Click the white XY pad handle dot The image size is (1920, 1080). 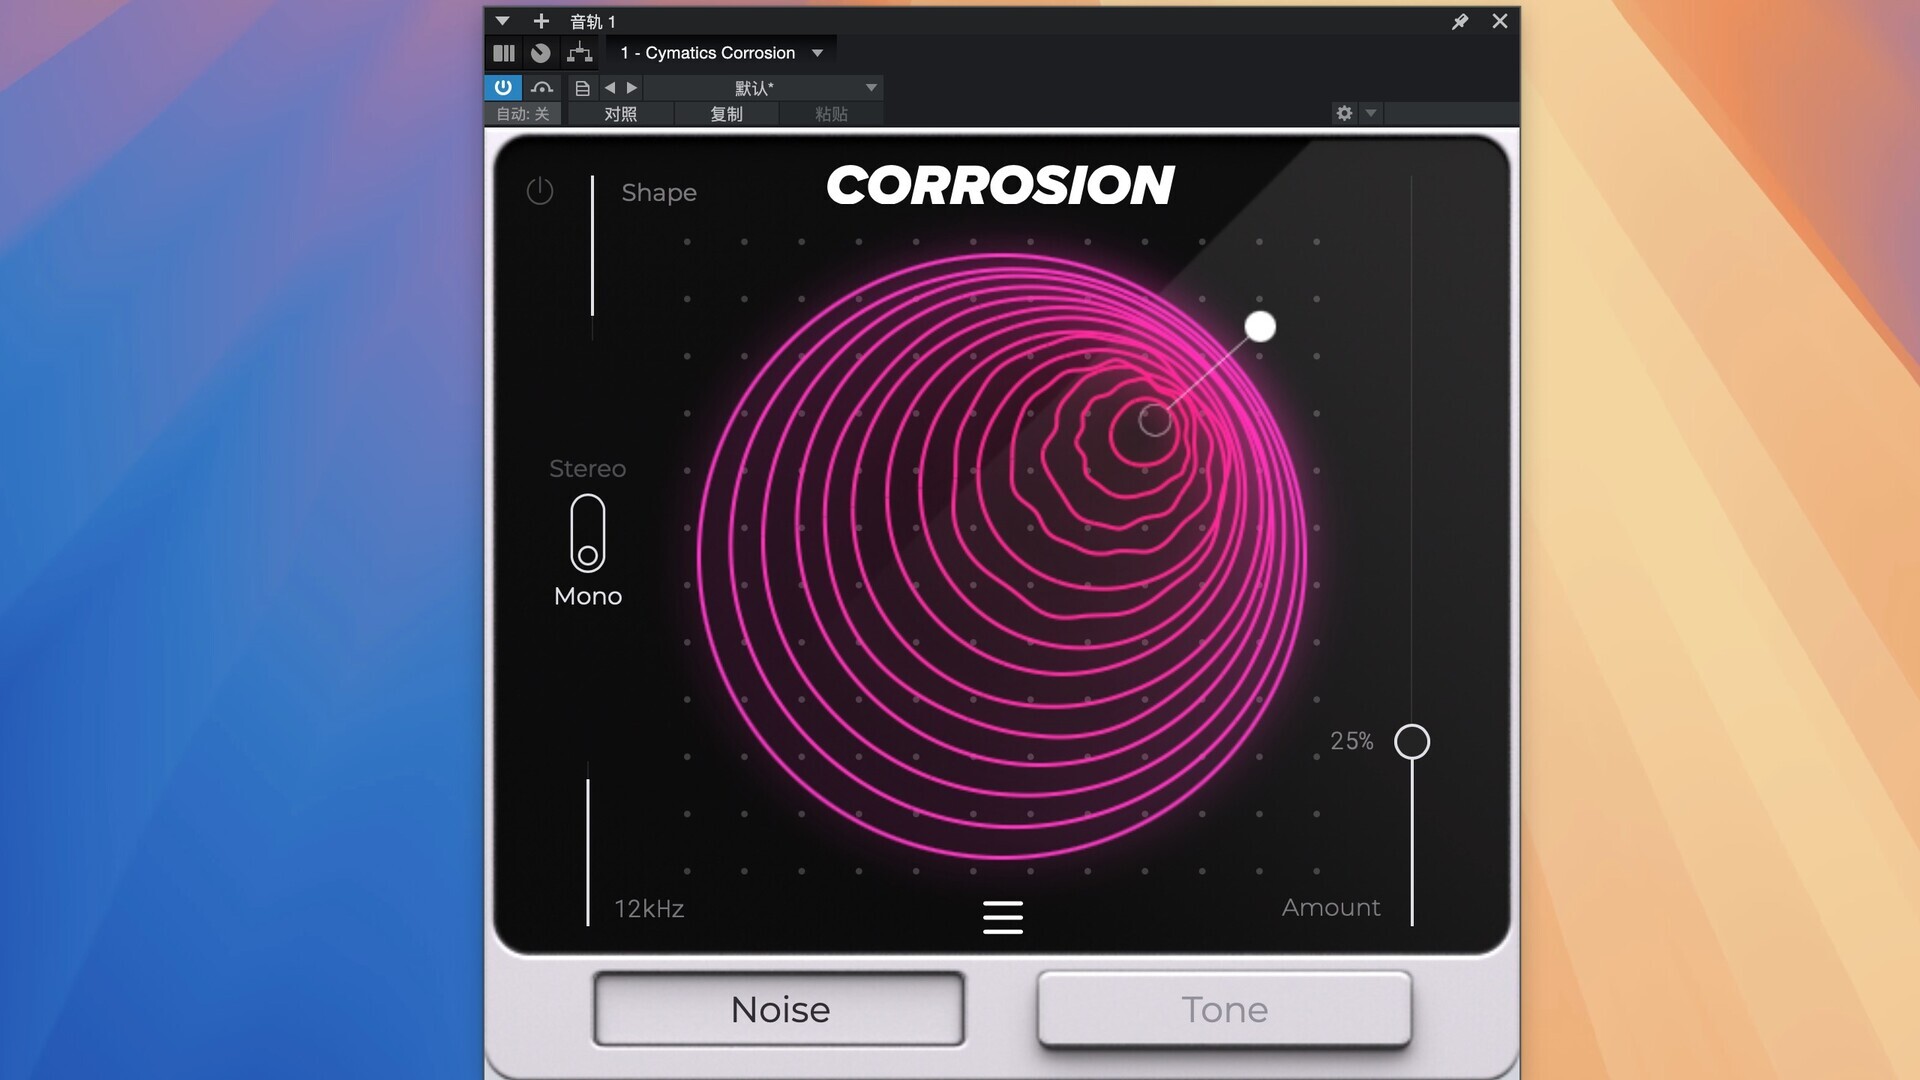(x=1260, y=326)
